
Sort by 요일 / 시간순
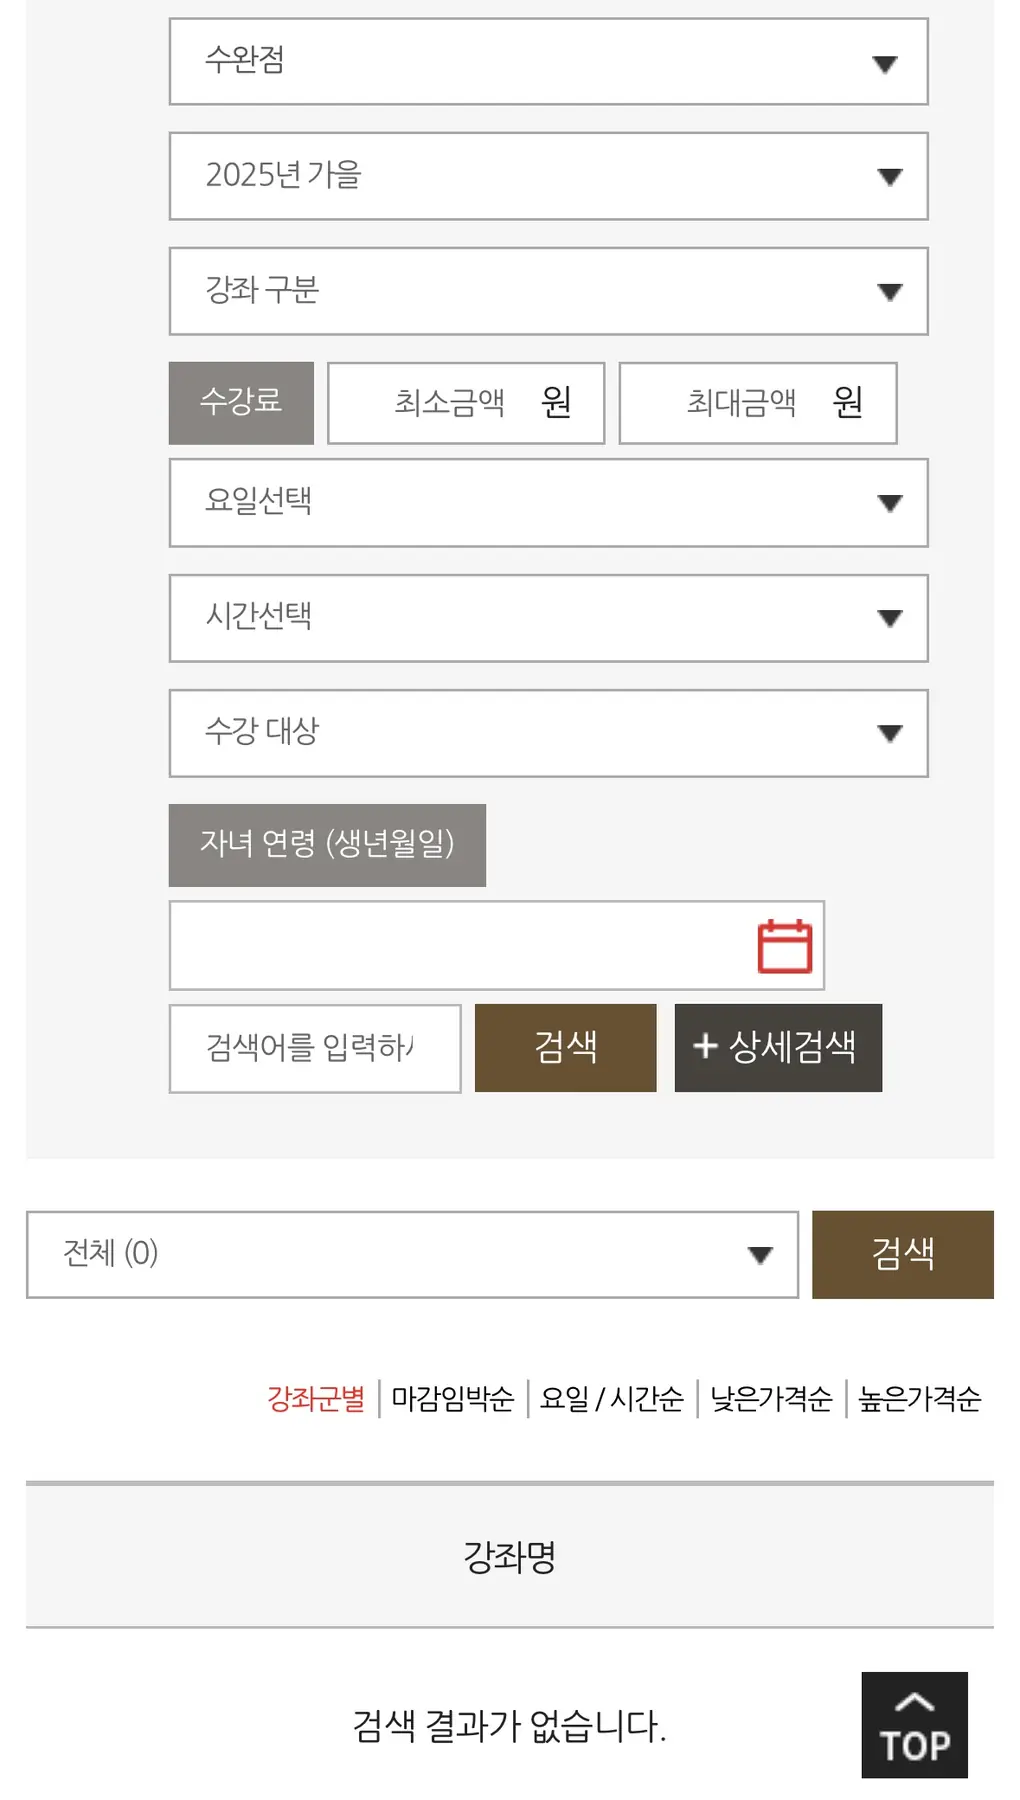point(612,1398)
